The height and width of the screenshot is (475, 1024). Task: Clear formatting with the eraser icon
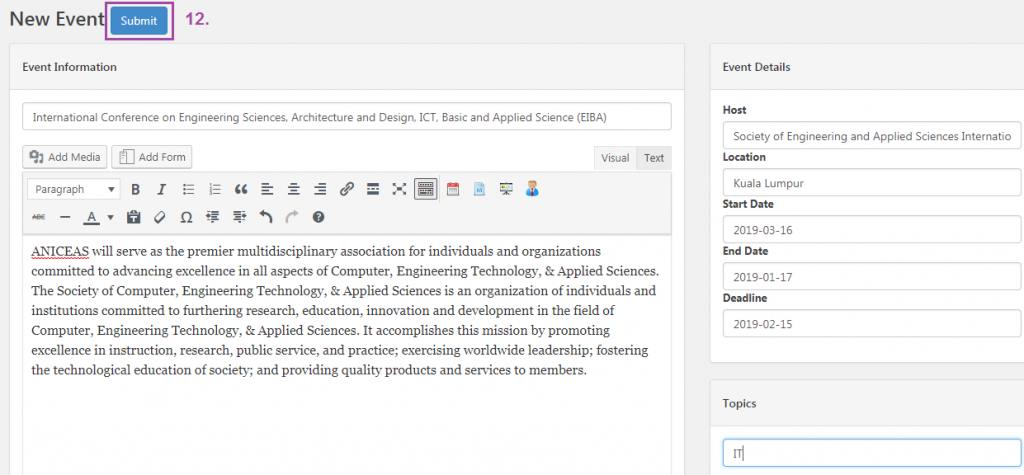[160, 217]
